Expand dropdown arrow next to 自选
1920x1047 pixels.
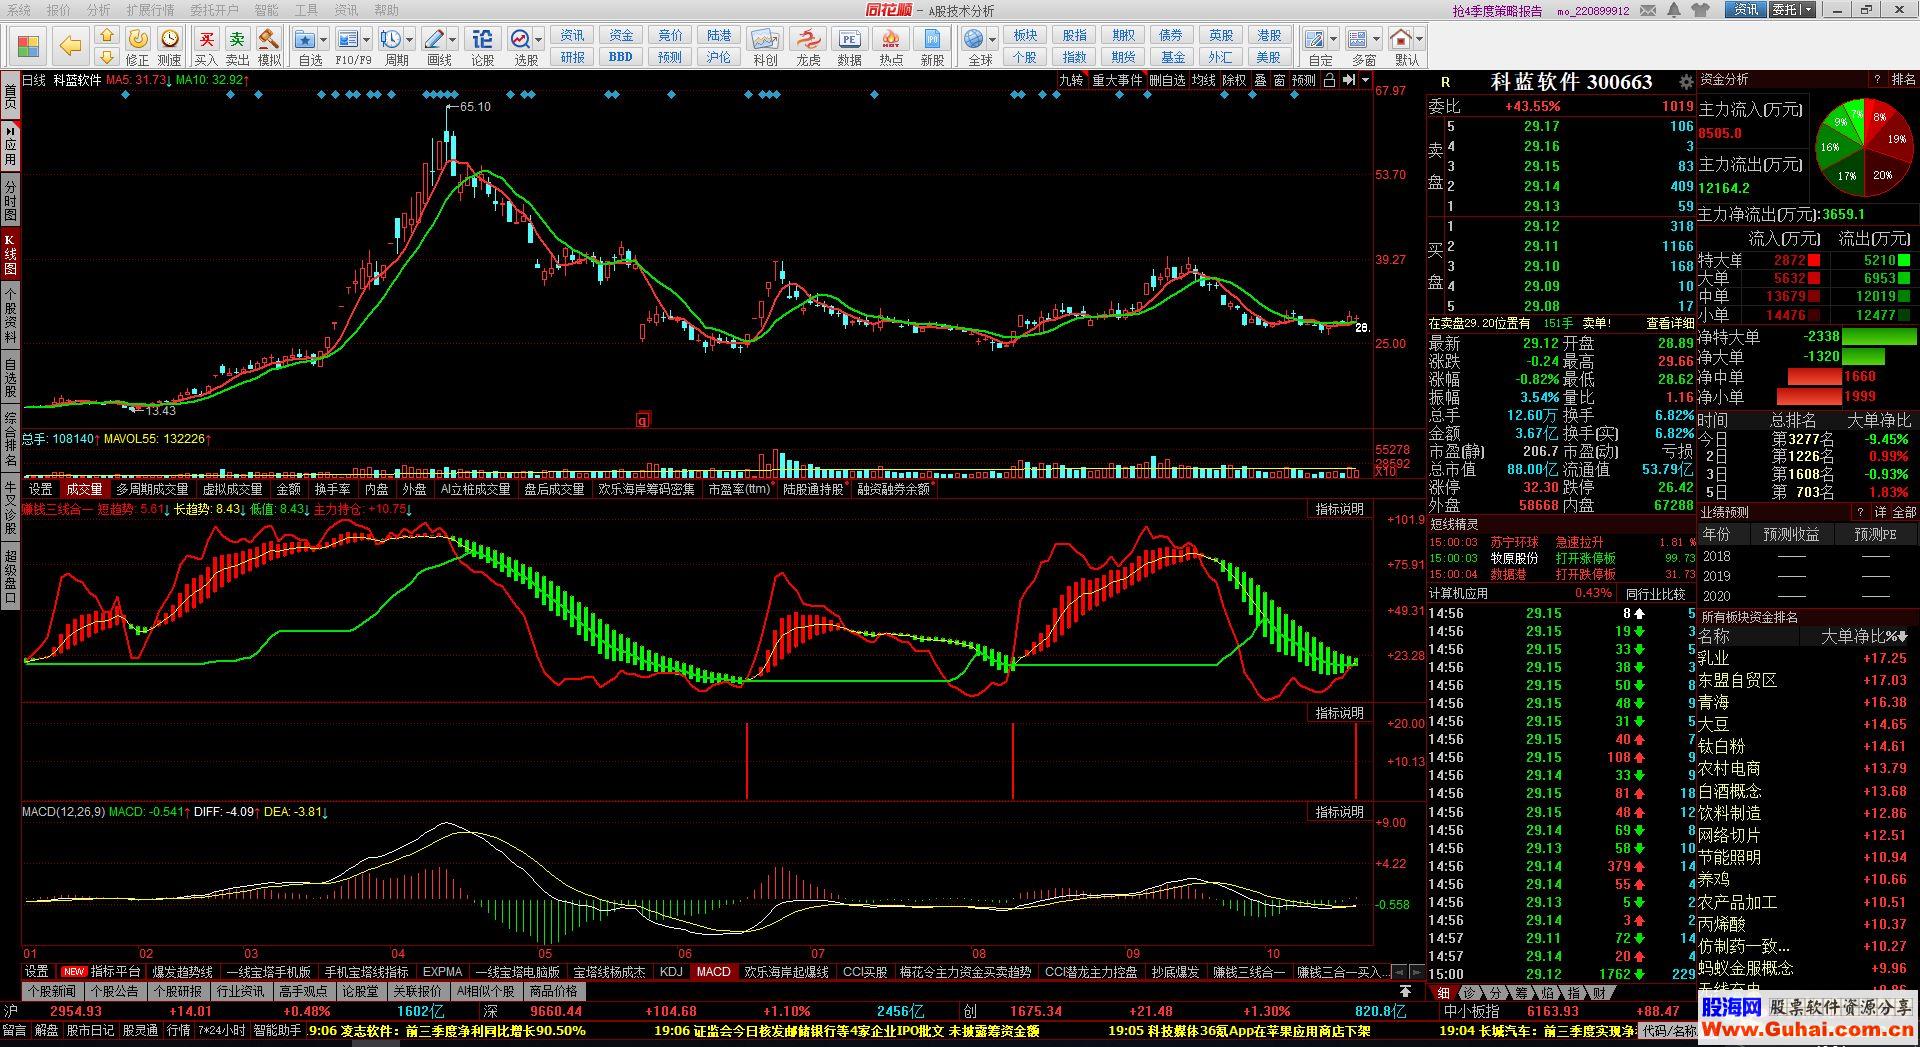tap(324, 40)
